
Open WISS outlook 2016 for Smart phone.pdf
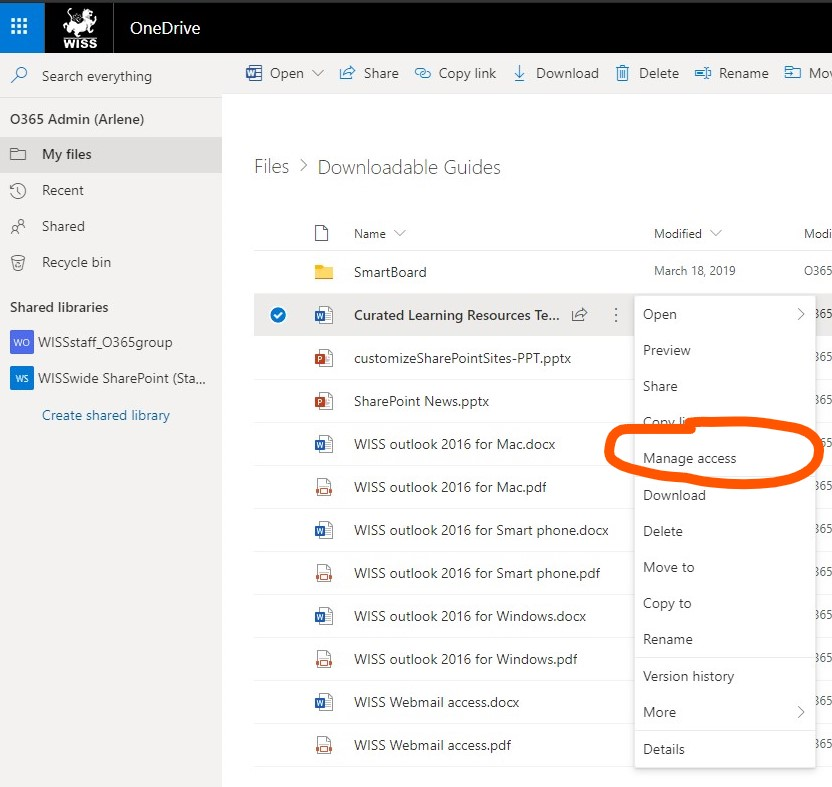pyautogui.click(x=476, y=573)
